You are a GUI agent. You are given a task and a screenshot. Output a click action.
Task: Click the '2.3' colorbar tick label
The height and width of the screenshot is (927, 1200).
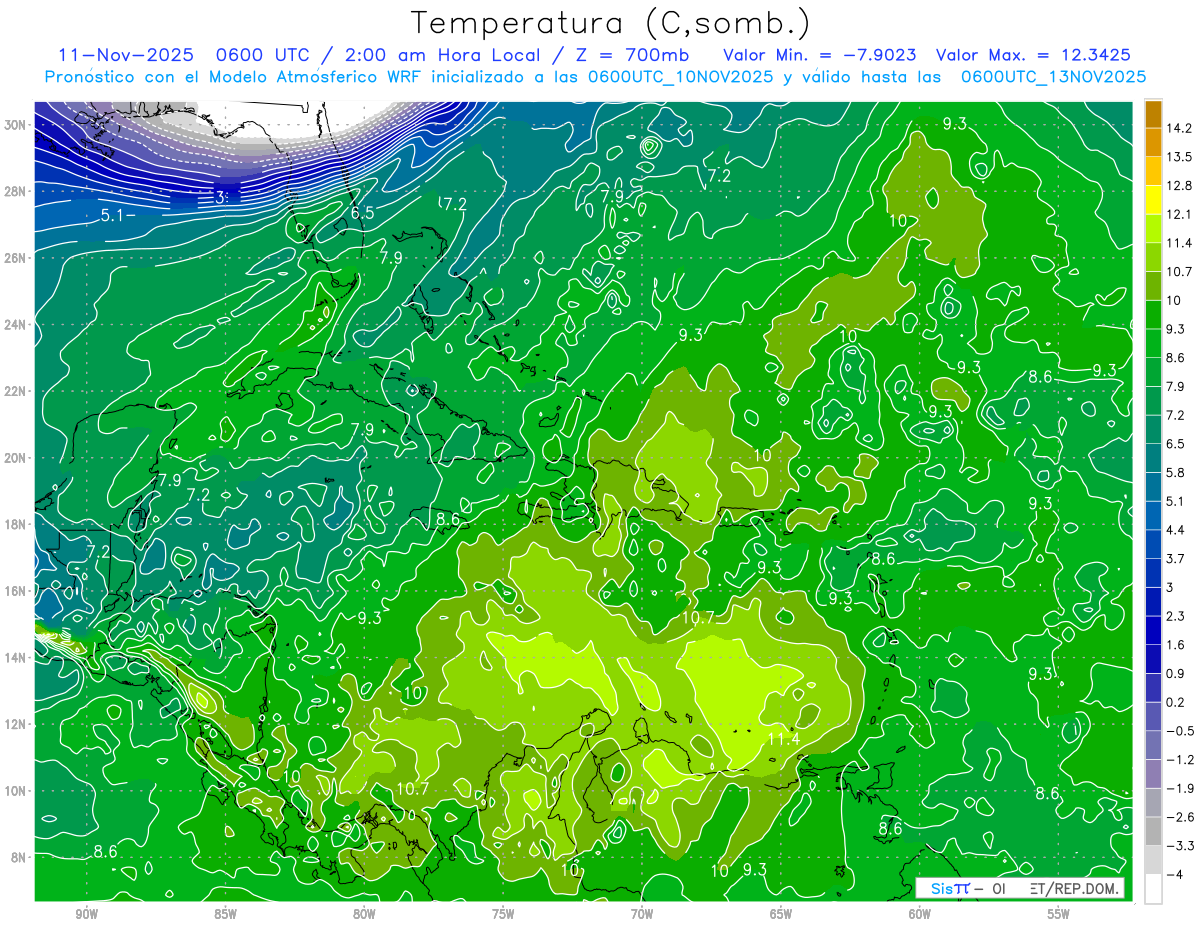point(1177,616)
